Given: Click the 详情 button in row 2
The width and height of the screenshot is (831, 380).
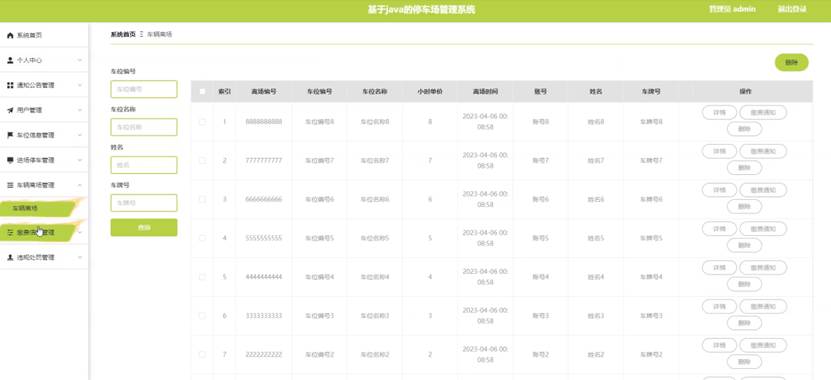Looking at the screenshot, I should pyautogui.click(x=719, y=152).
